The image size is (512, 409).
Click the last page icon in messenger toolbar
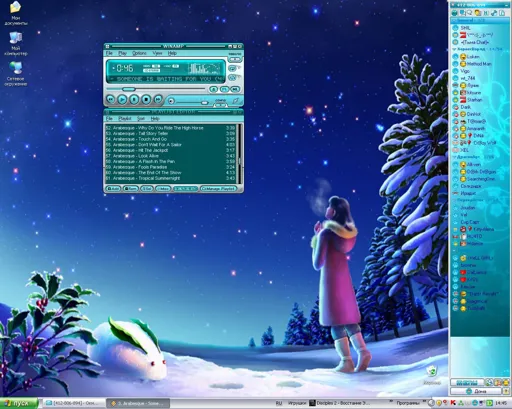click(x=502, y=13)
